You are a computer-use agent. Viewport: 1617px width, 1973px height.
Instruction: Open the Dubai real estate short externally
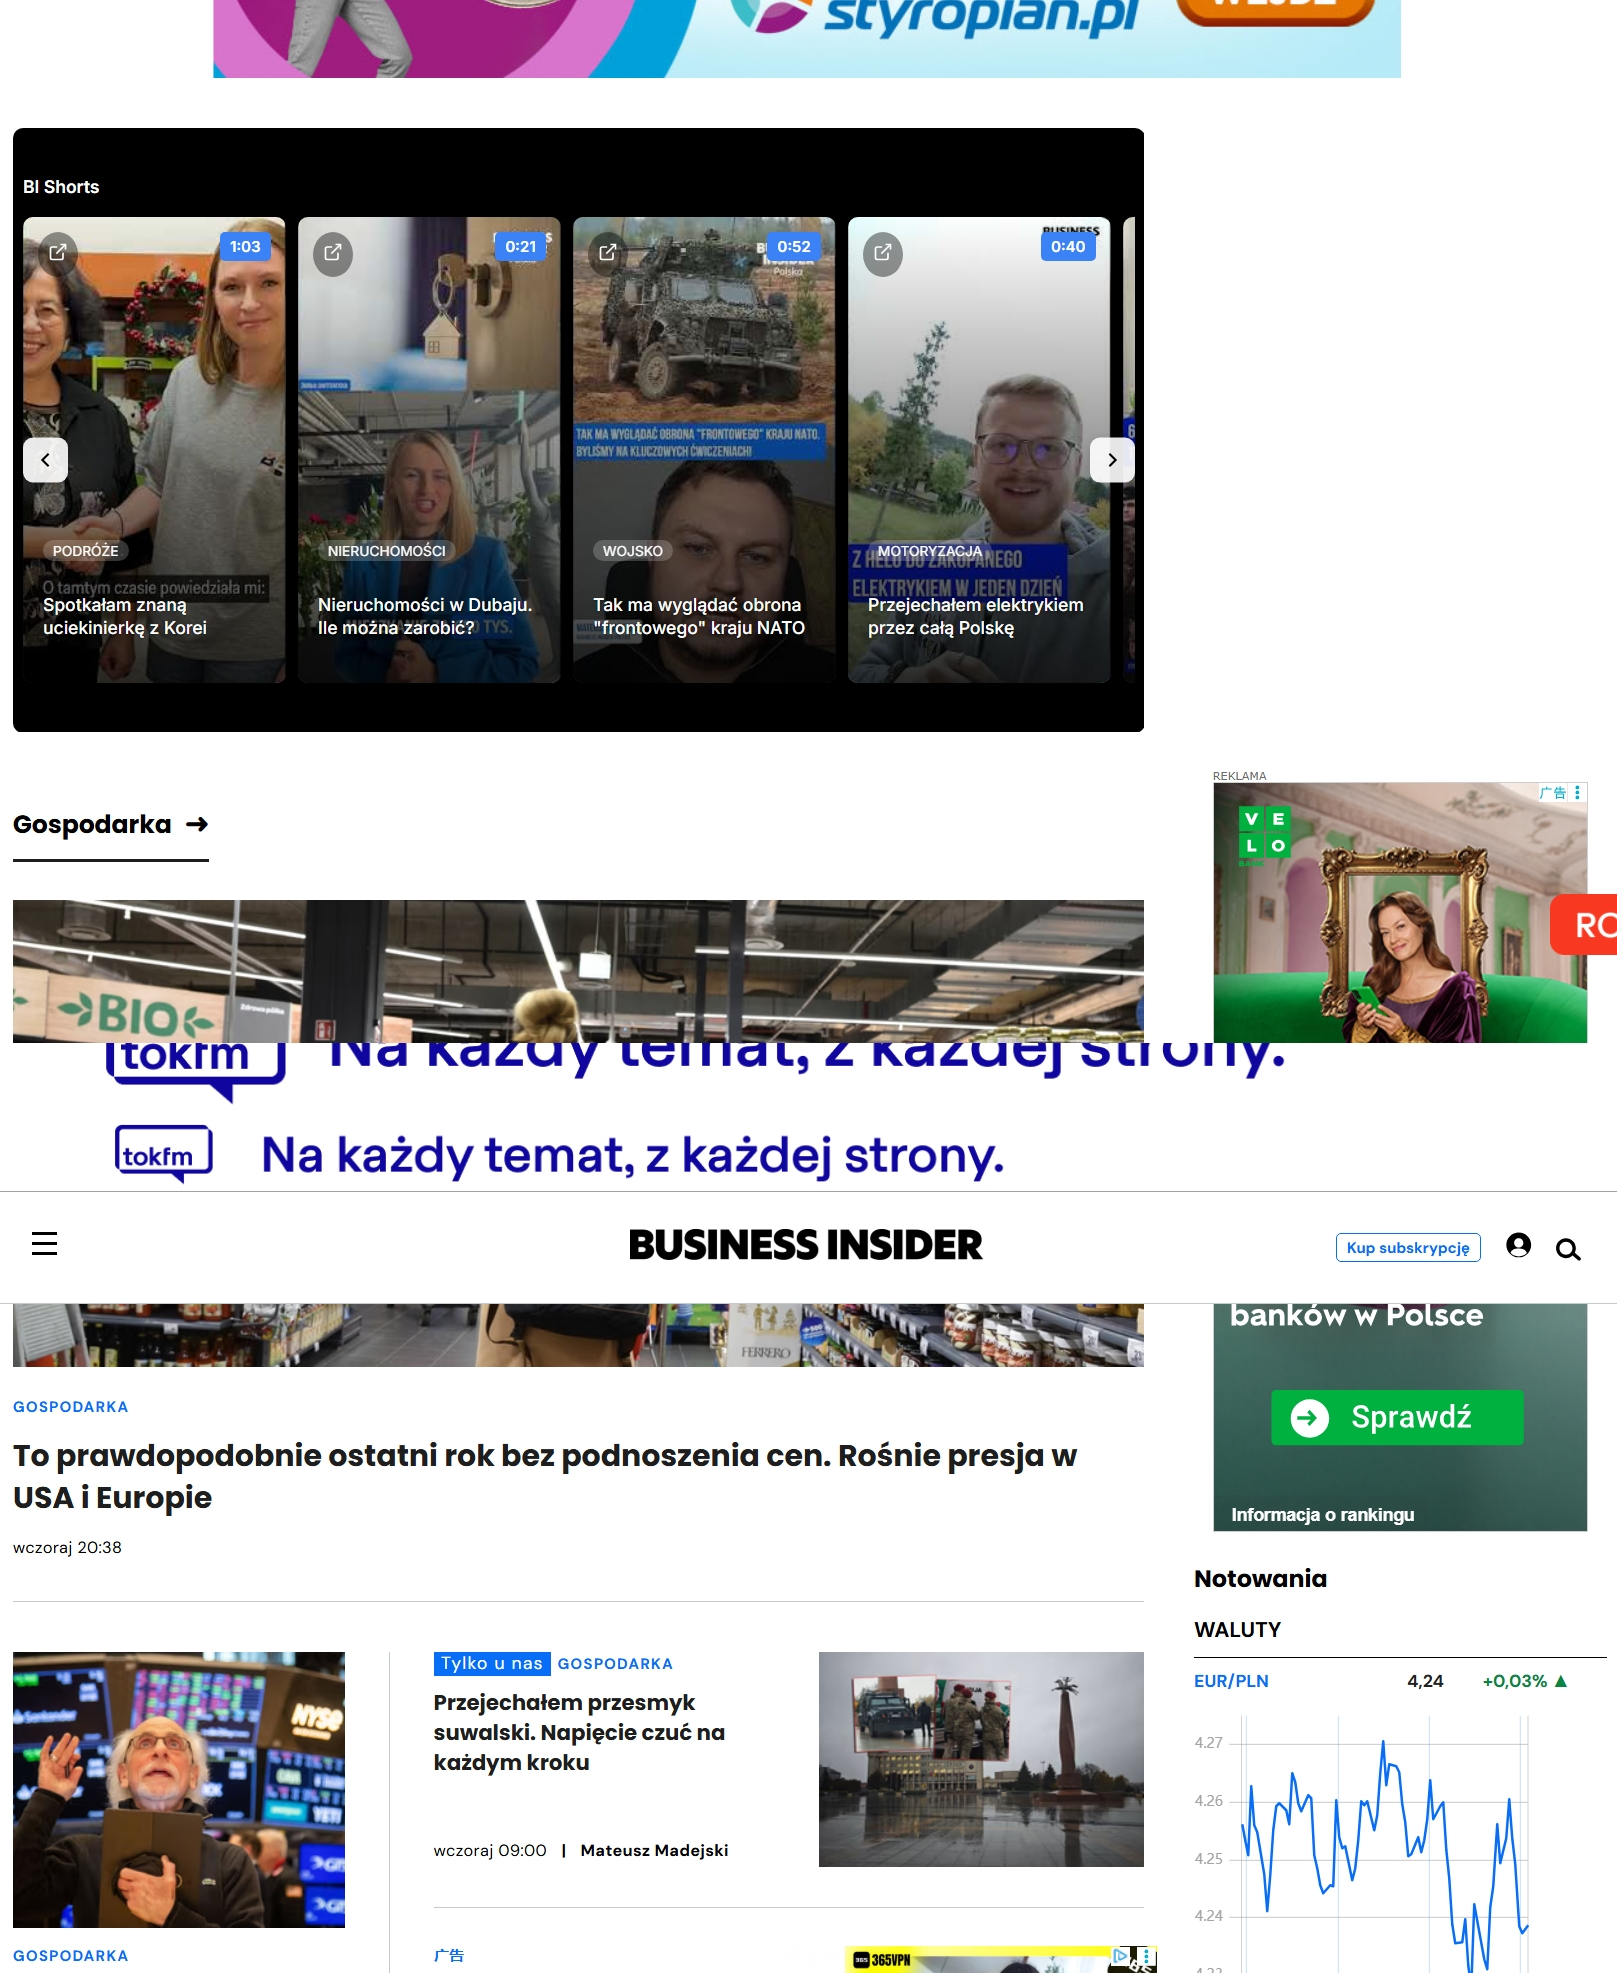pyautogui.click(x=333, y=253)
